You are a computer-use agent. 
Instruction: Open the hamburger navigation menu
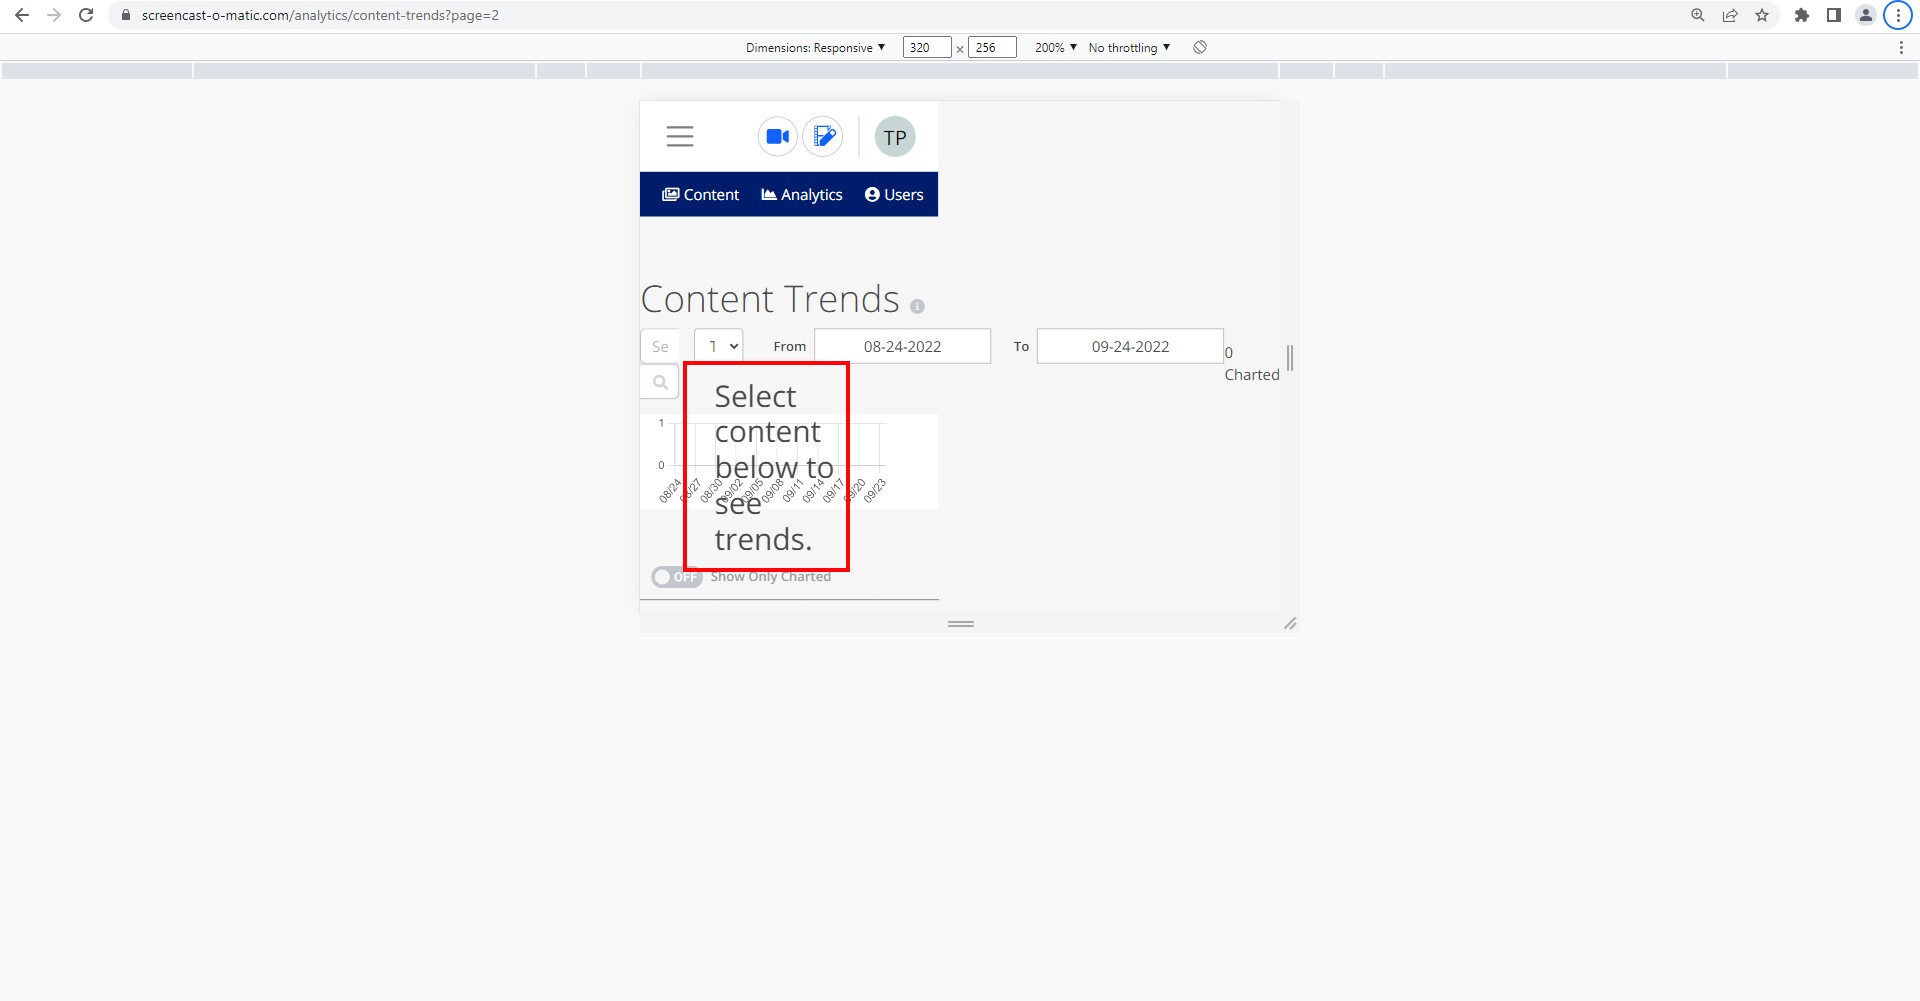[x=680, y=136]
